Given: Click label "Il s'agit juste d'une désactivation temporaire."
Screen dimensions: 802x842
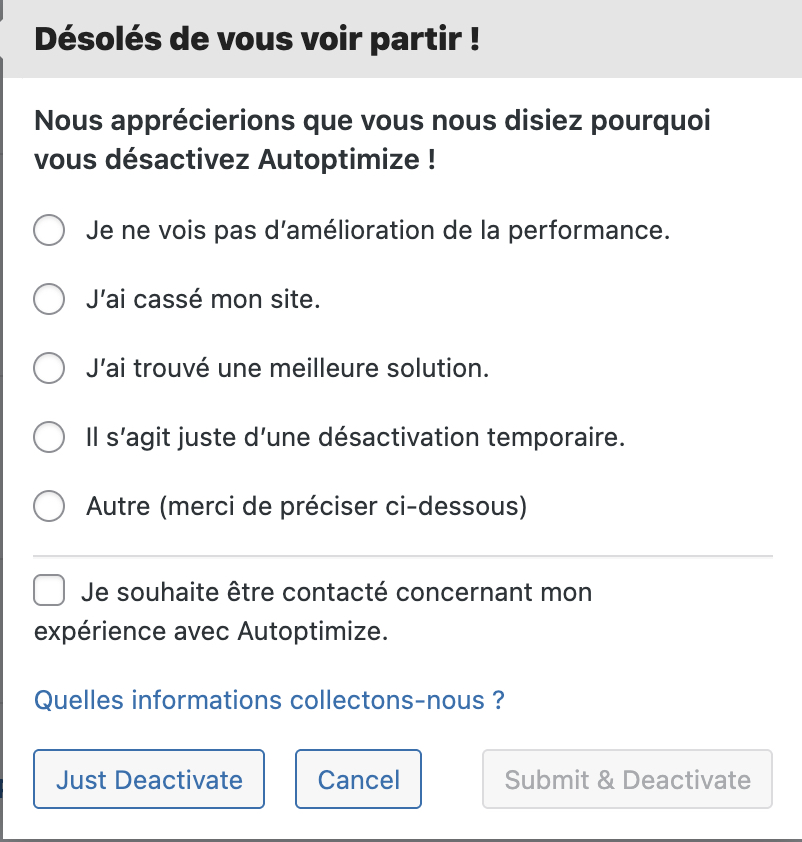Looking at the screenshot, I should (355, 437).
